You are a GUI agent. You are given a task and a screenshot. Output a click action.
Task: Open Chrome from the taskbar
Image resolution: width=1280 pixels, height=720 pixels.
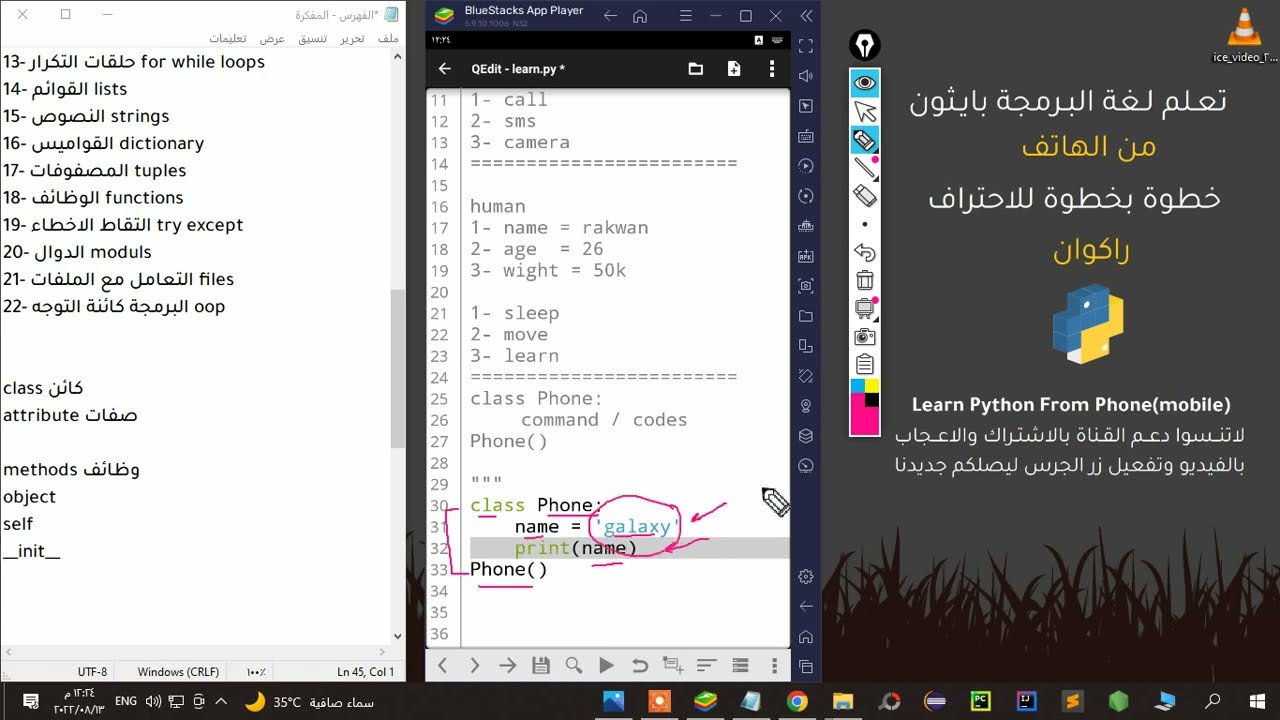coord(797,700)
